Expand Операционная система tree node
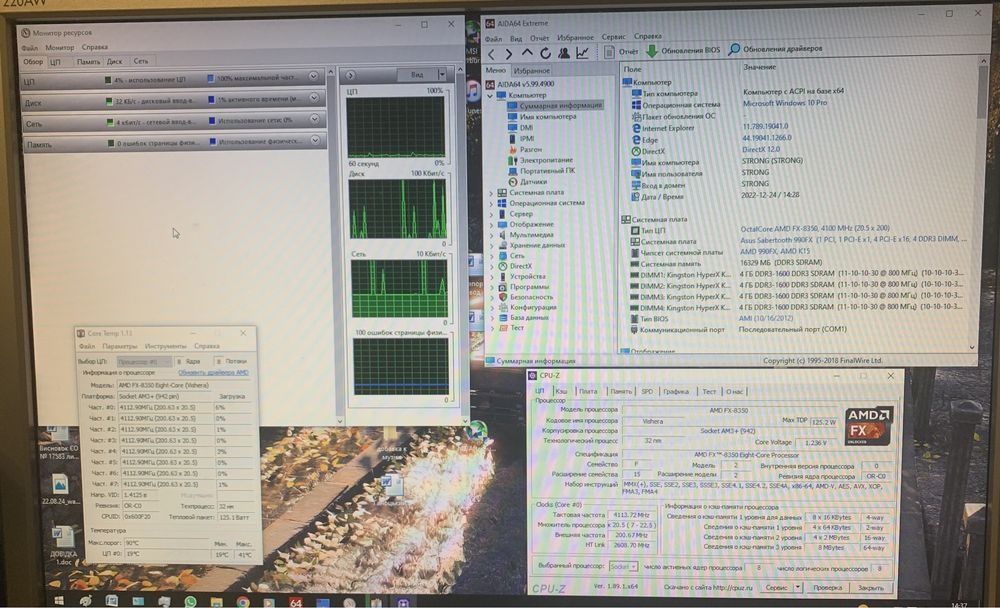The image size is (1000, 608). click(x=491, y=204)
